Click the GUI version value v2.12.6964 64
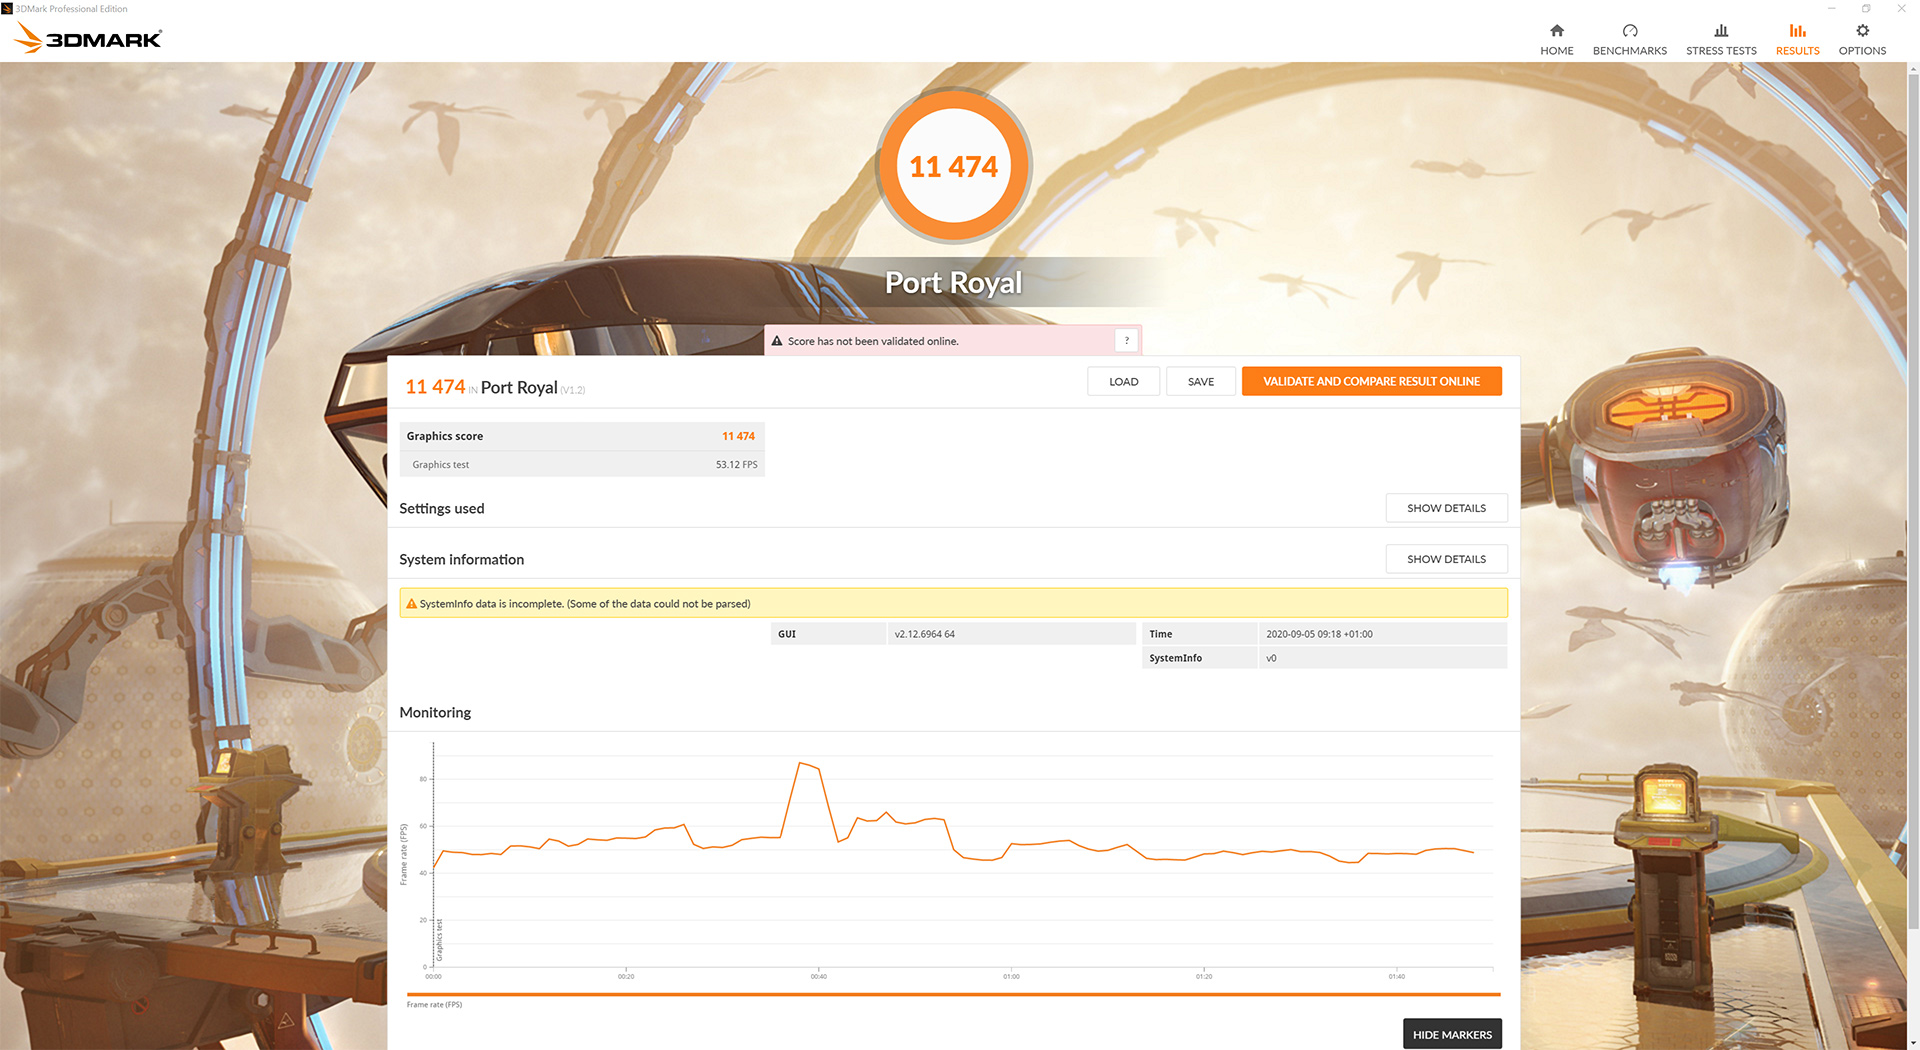This screenshot has width=1920, height=1050. (x=924, y=634)
